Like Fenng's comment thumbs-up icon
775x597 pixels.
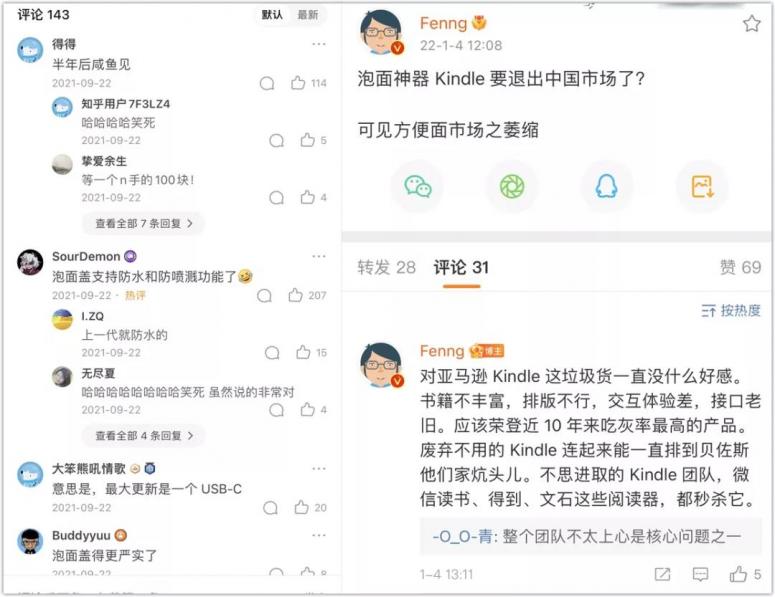coord(738,574)
